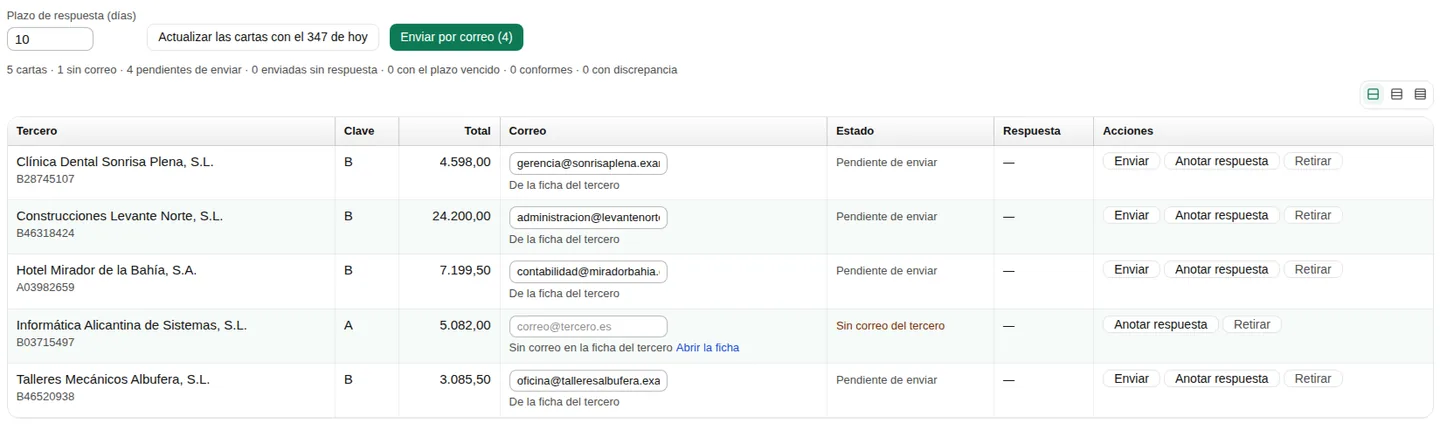This screenshot has height=424, width=1440.
Task: Click the Estado column header
Action: (909, 131)
